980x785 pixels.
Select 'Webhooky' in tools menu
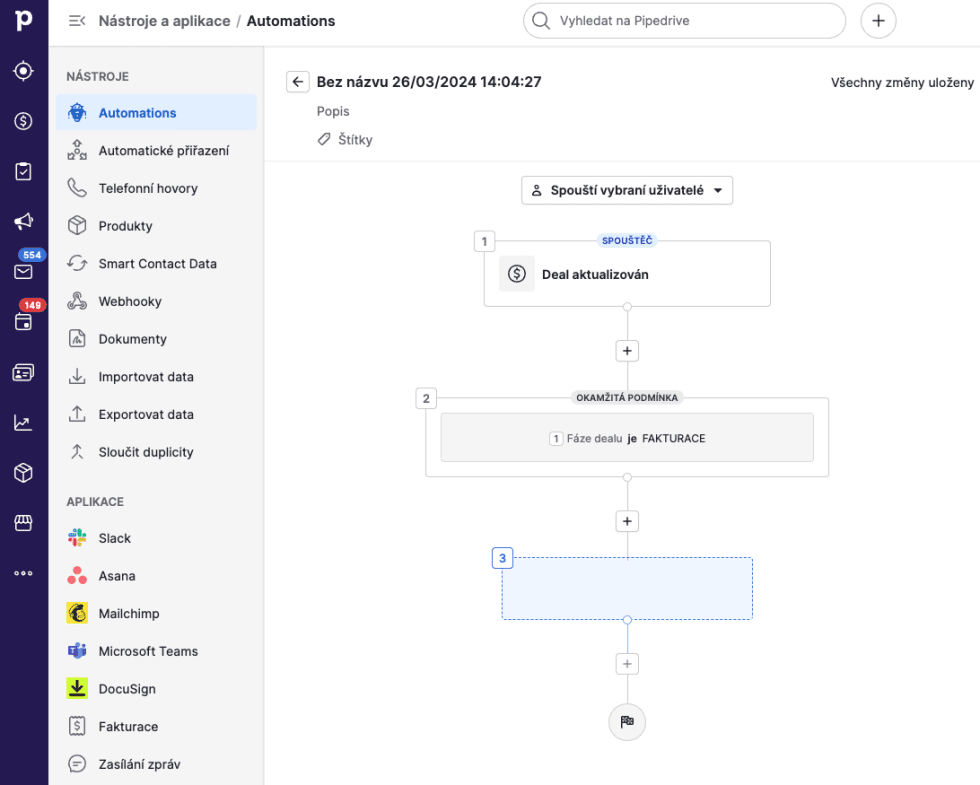[130, 301]
